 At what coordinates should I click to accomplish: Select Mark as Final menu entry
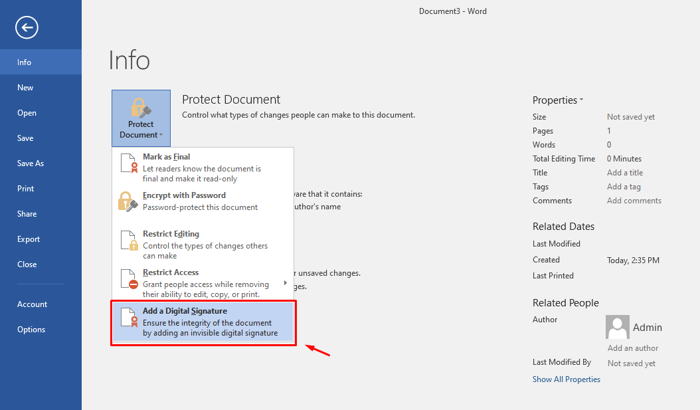tap(203, 167)
